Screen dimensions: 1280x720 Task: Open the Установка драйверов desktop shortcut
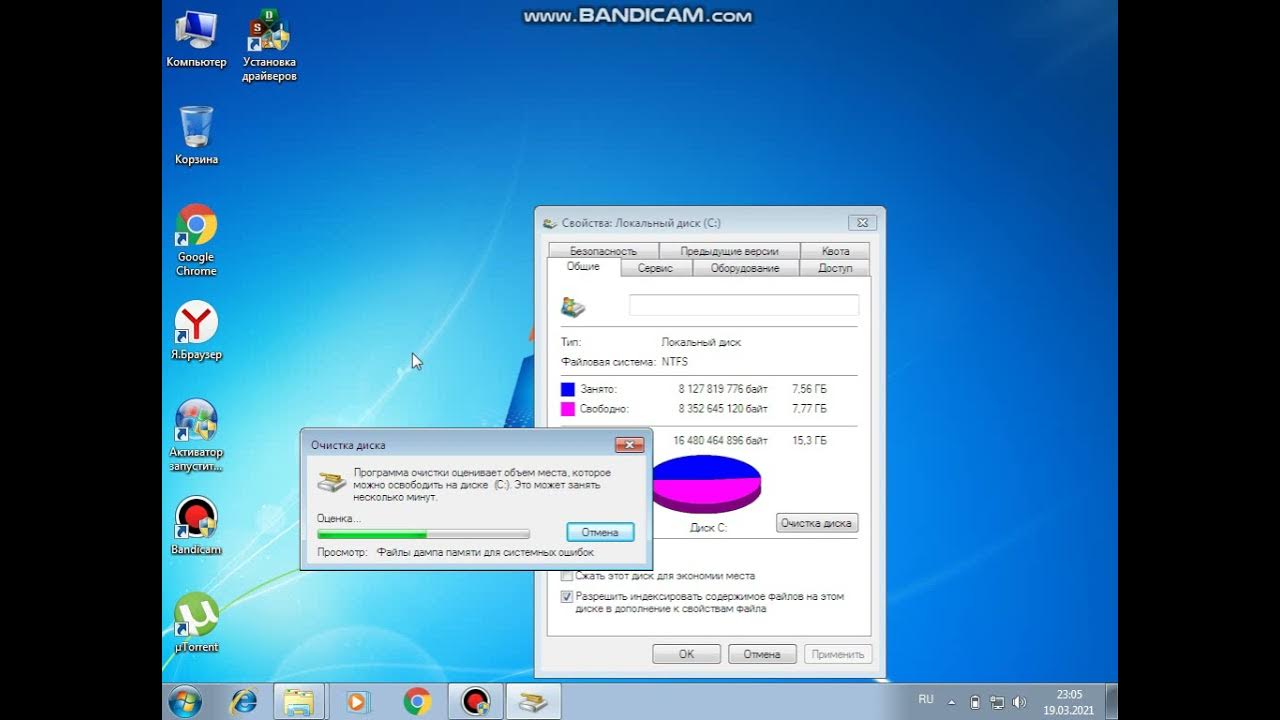pyautogui.click(x=269, y=44)
